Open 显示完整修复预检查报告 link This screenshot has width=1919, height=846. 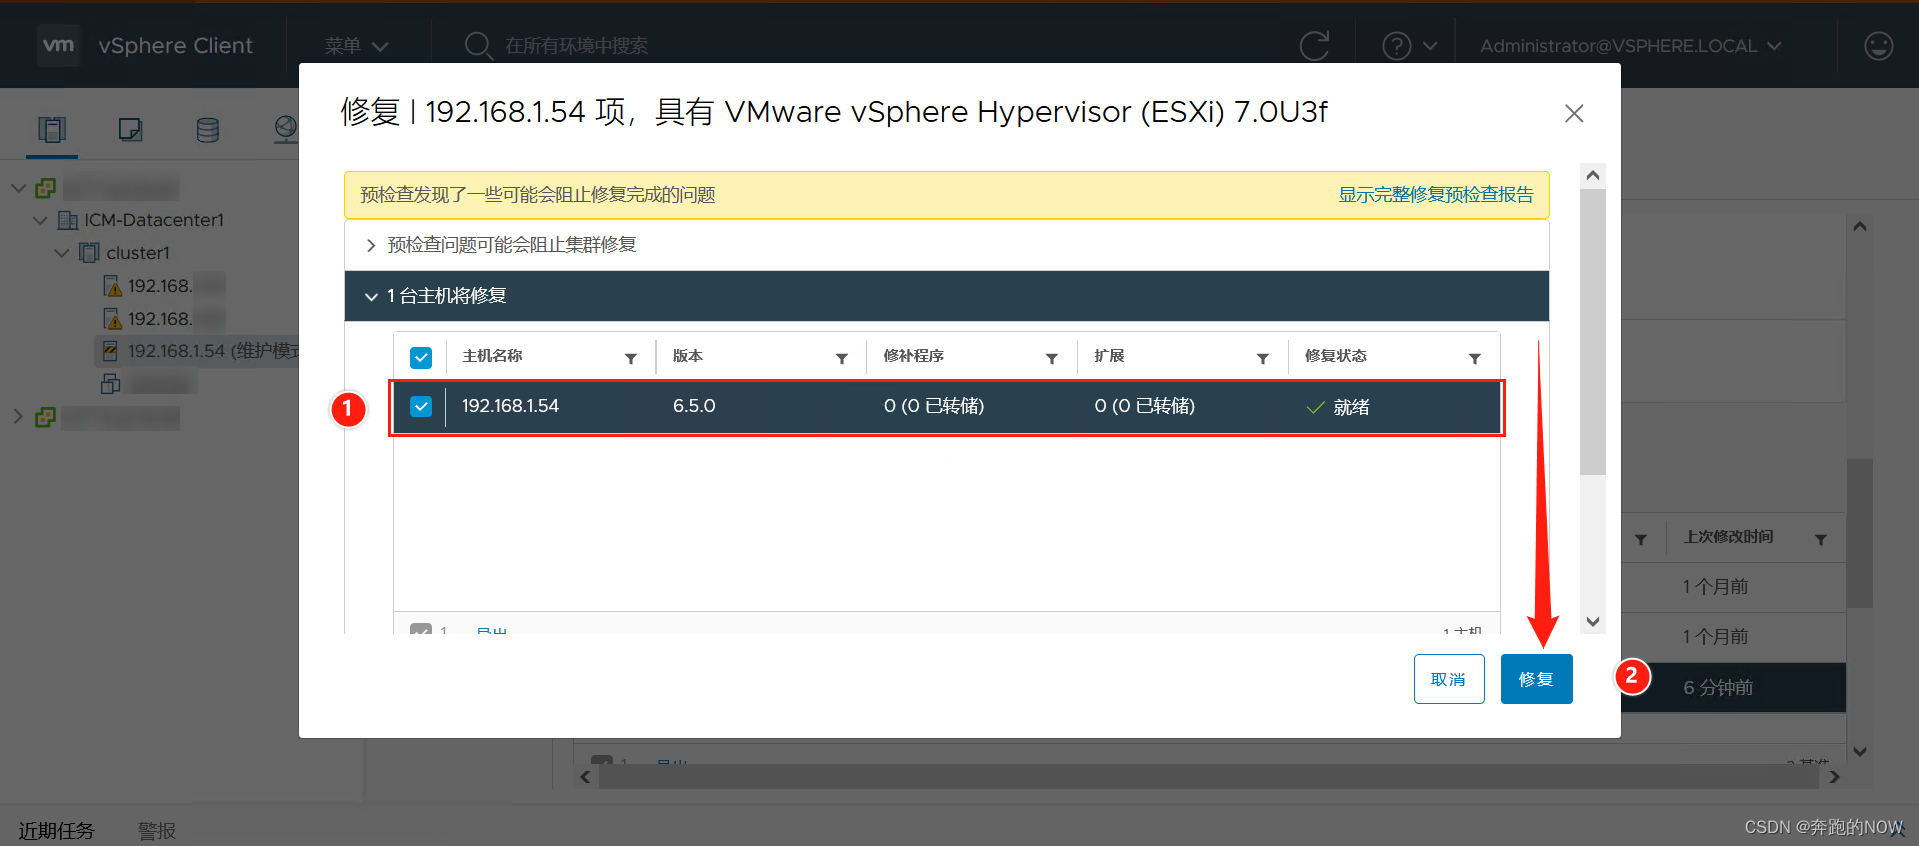click(x=1436, y=195)
